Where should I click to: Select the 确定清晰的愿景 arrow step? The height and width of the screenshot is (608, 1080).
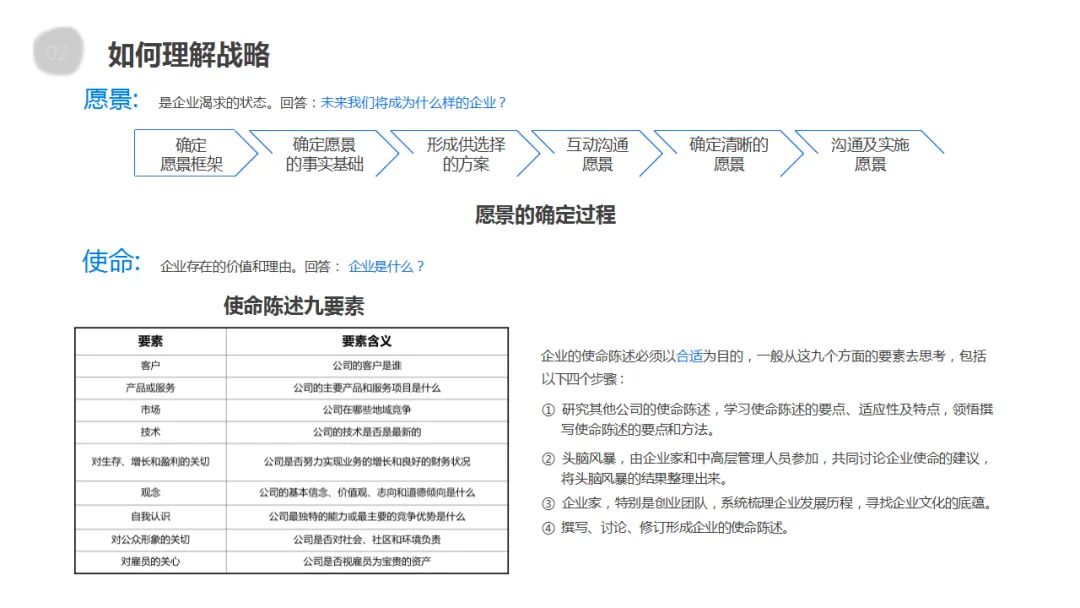(x=729, y=154)
